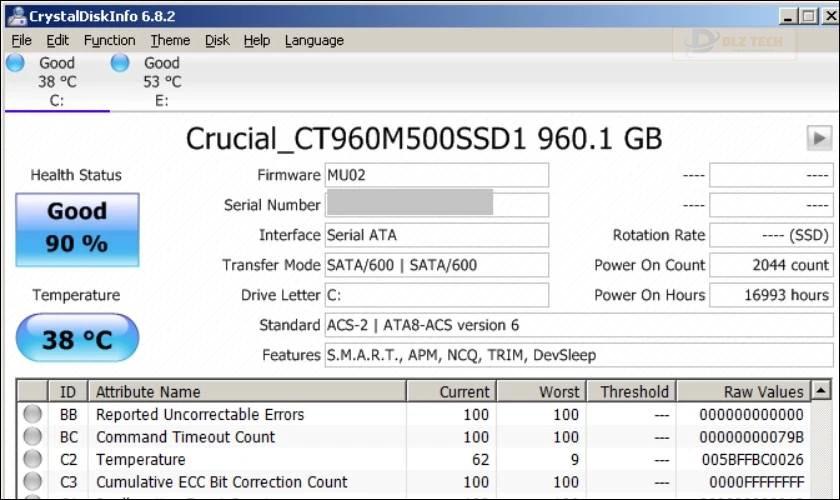This screenshot has height=500, width=840.
Task: Click status circle for Command Timeout Count
Action: coord(33,436)
